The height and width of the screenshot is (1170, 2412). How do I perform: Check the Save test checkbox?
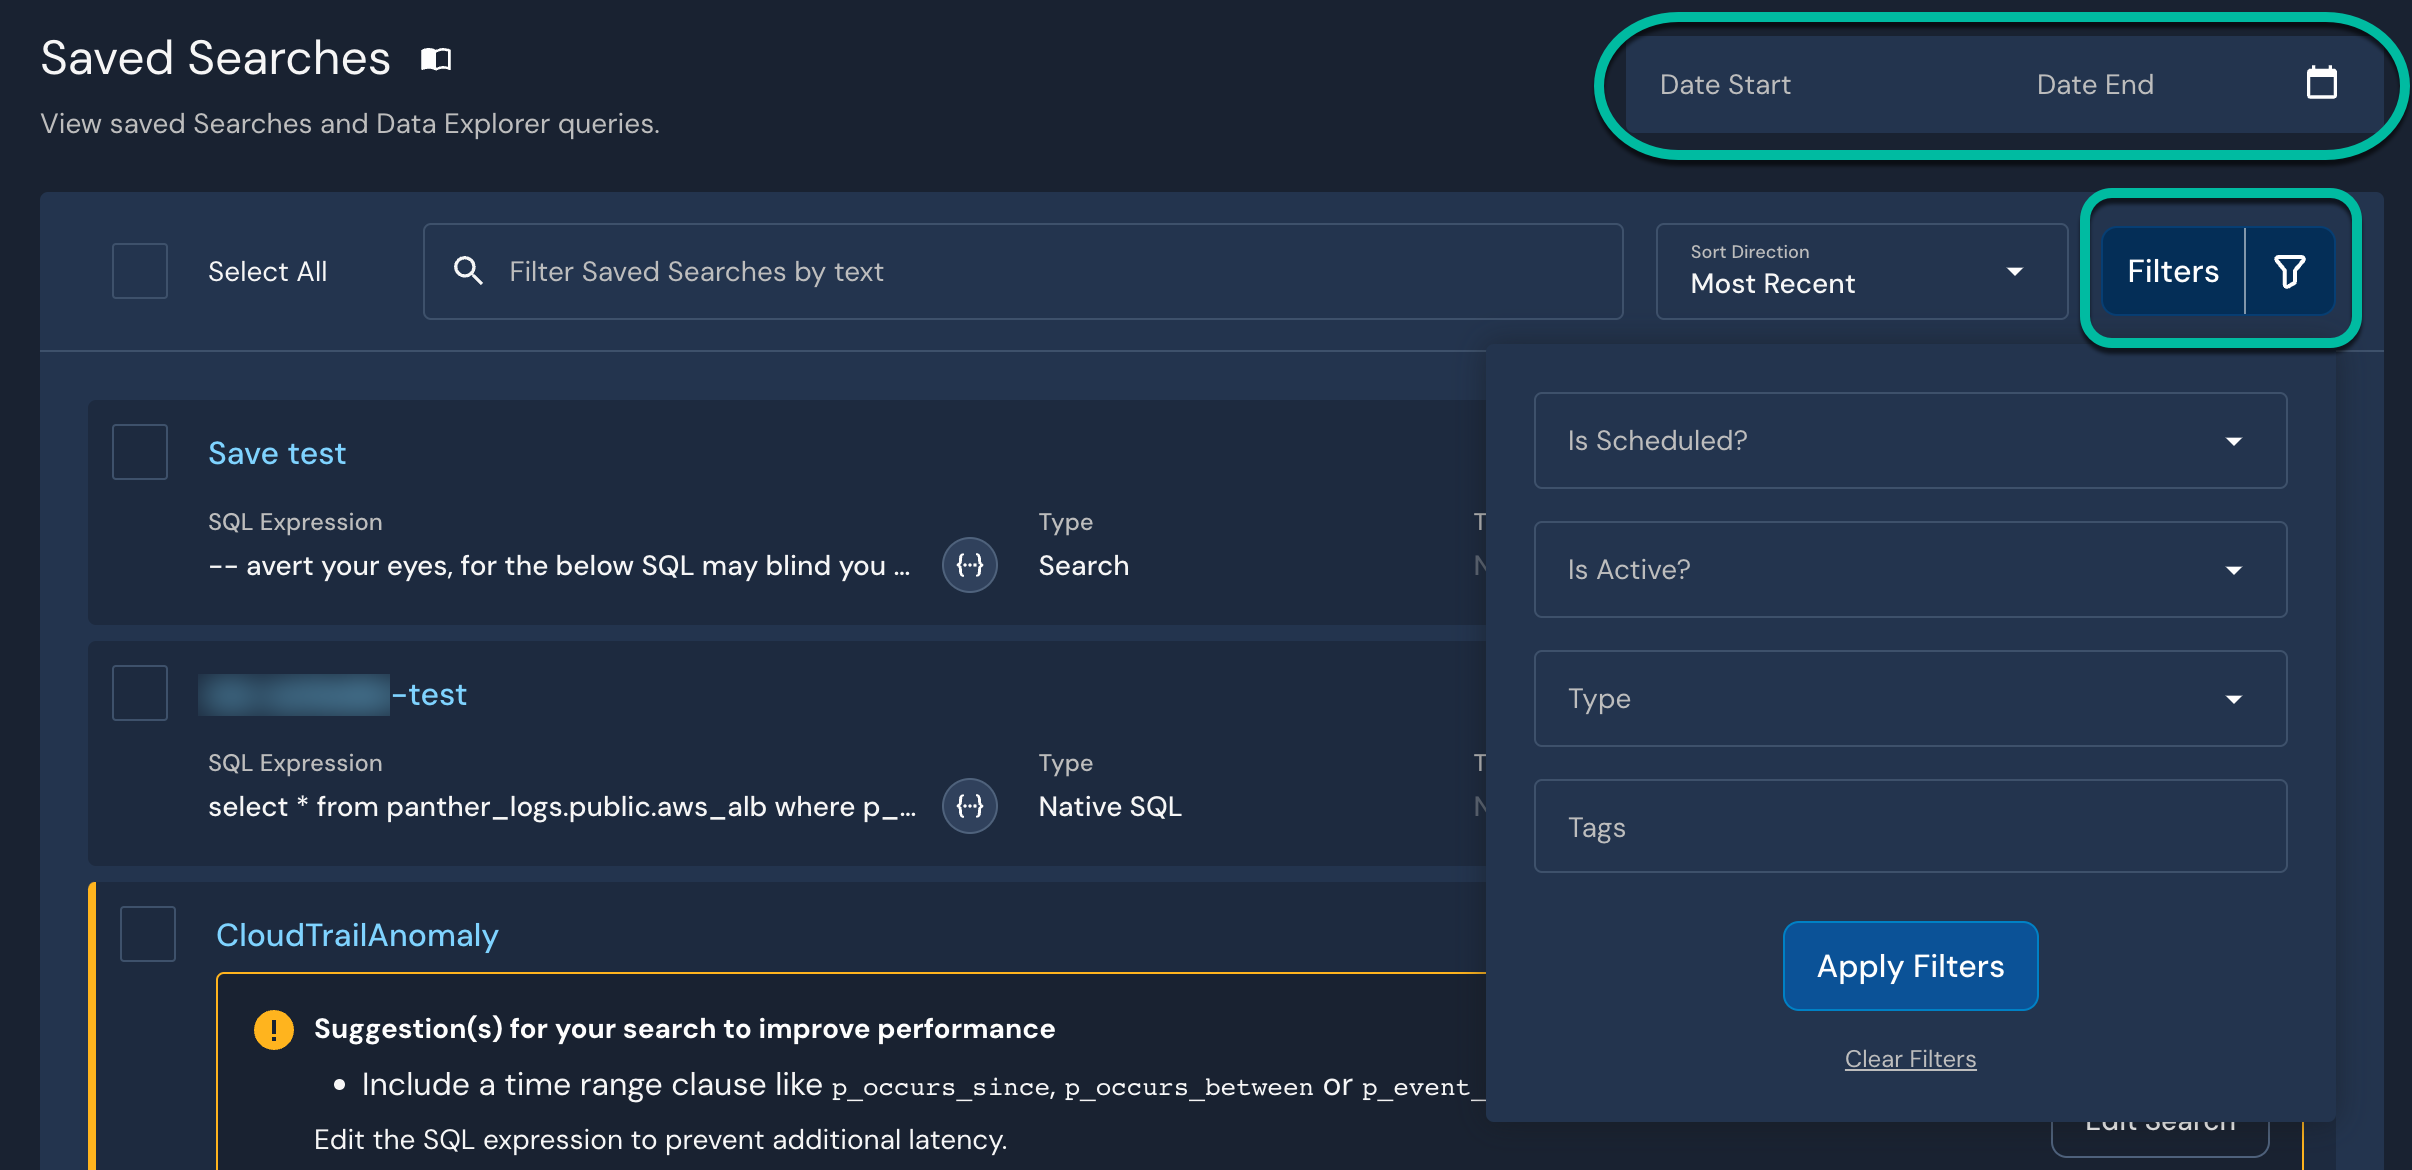pos(139,451)
